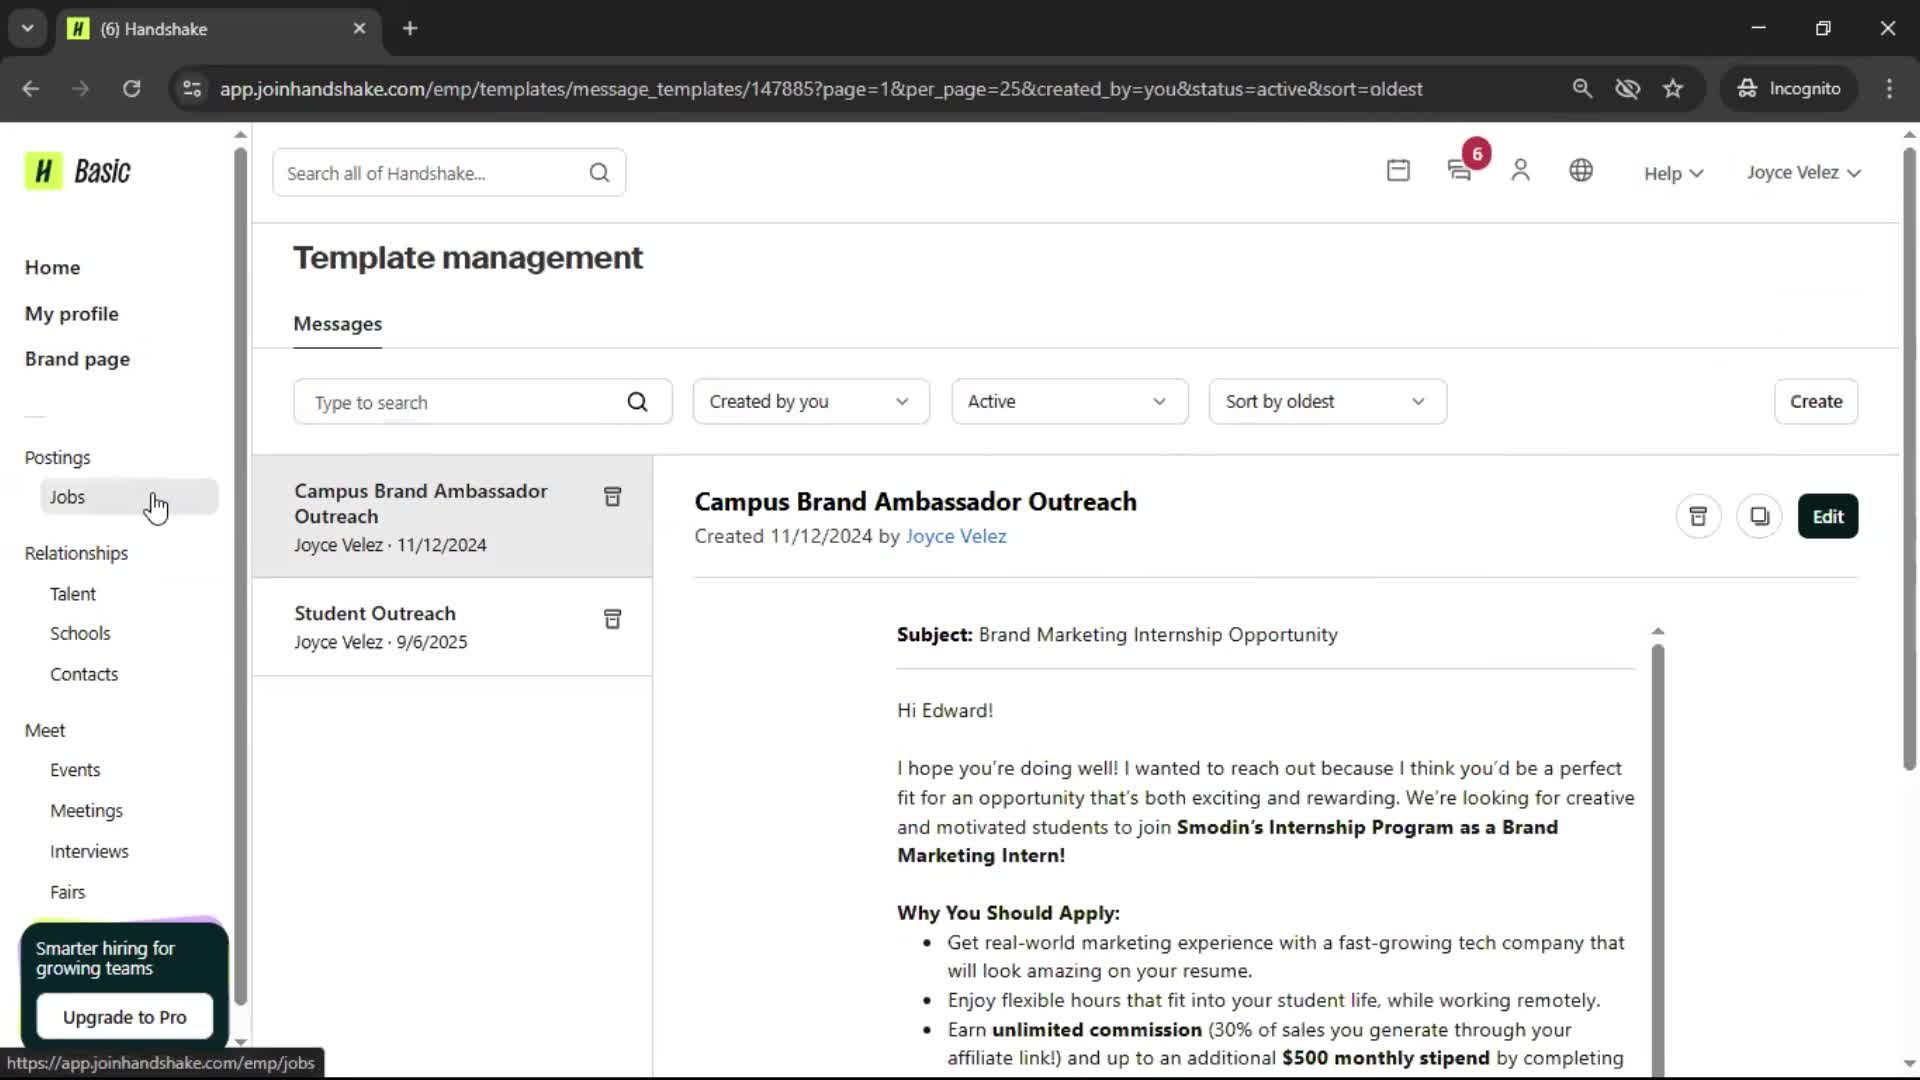
Task: Click Upgrade to Pro button
Action: tap(124, 1017)
